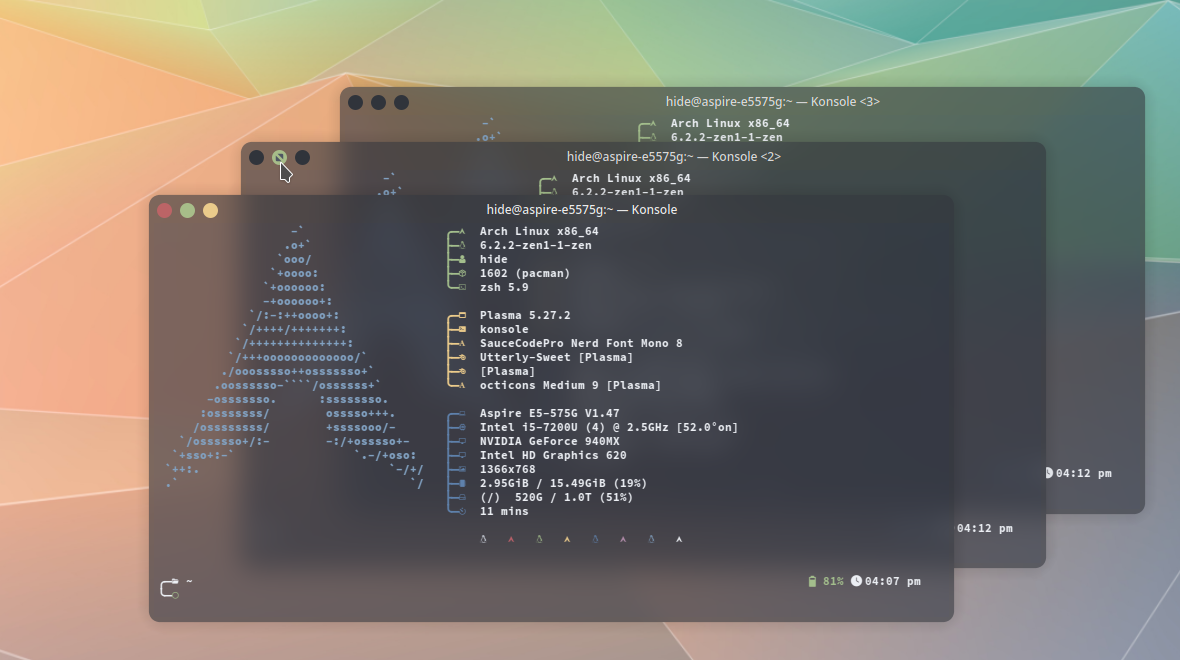
Task: Click the rightmost dark button in Konsole <3>
Action: 402,102
